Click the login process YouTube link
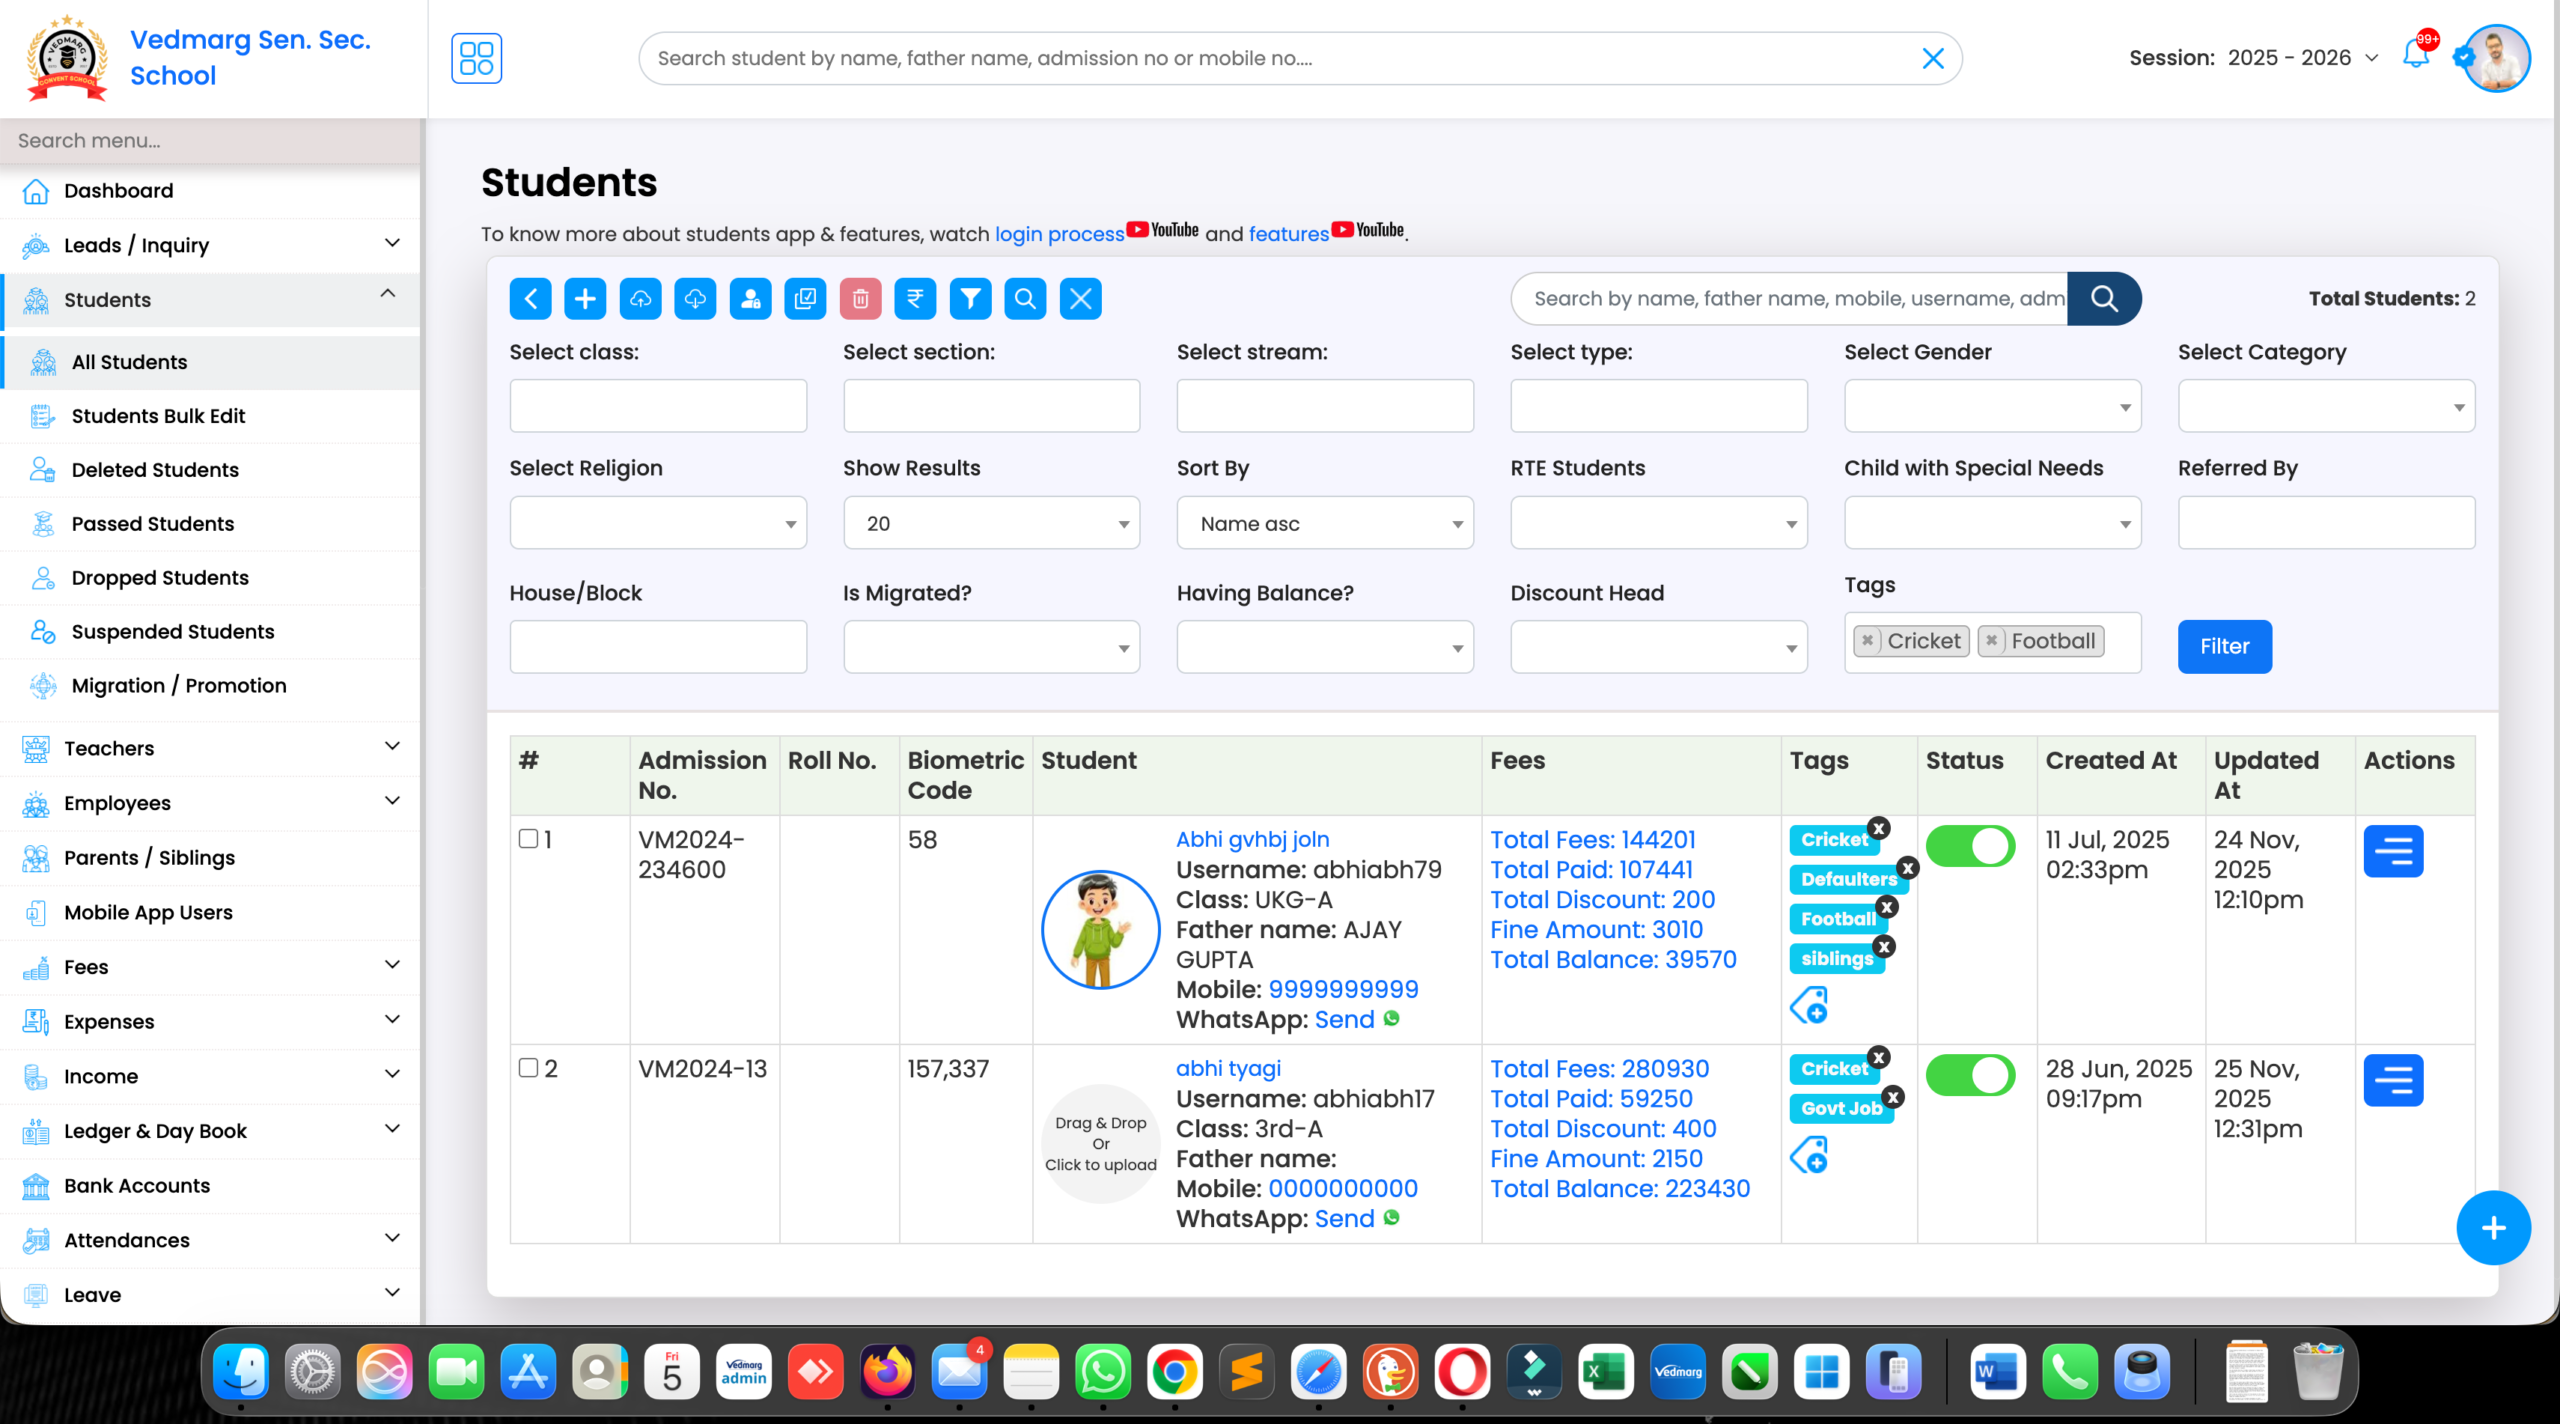Screen dimensions: 2560x1424 [x=1059, y=233]
